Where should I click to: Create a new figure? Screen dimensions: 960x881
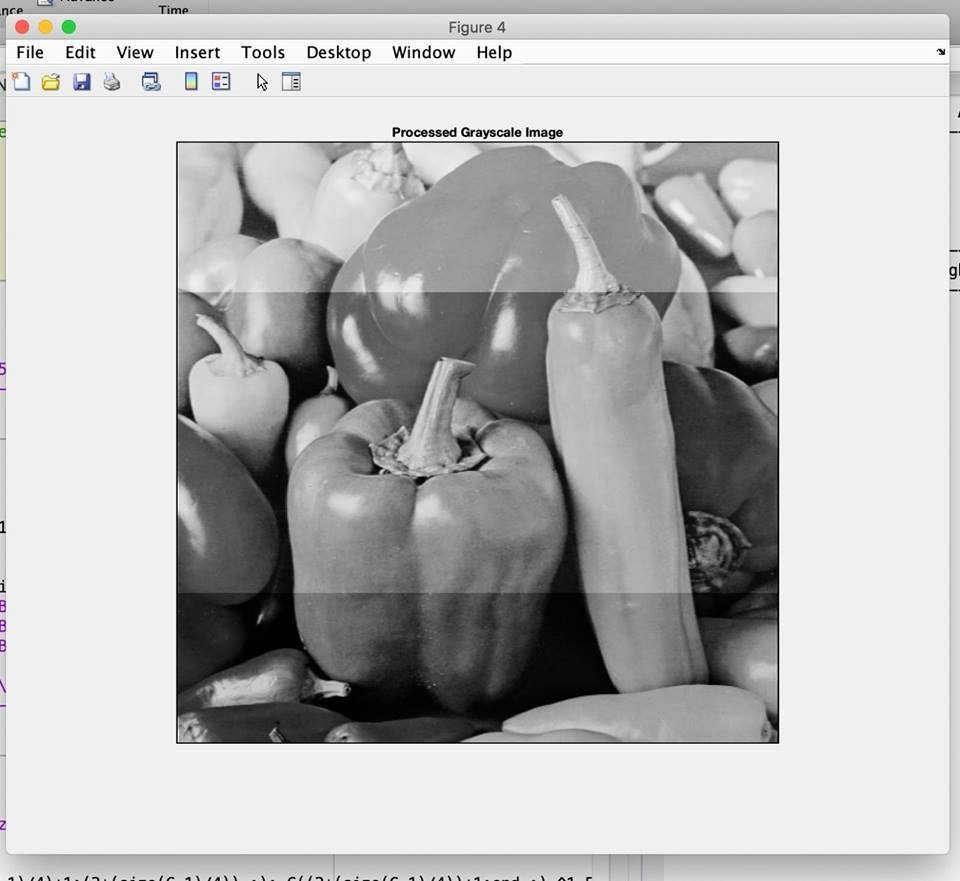[x=21, y=81]
